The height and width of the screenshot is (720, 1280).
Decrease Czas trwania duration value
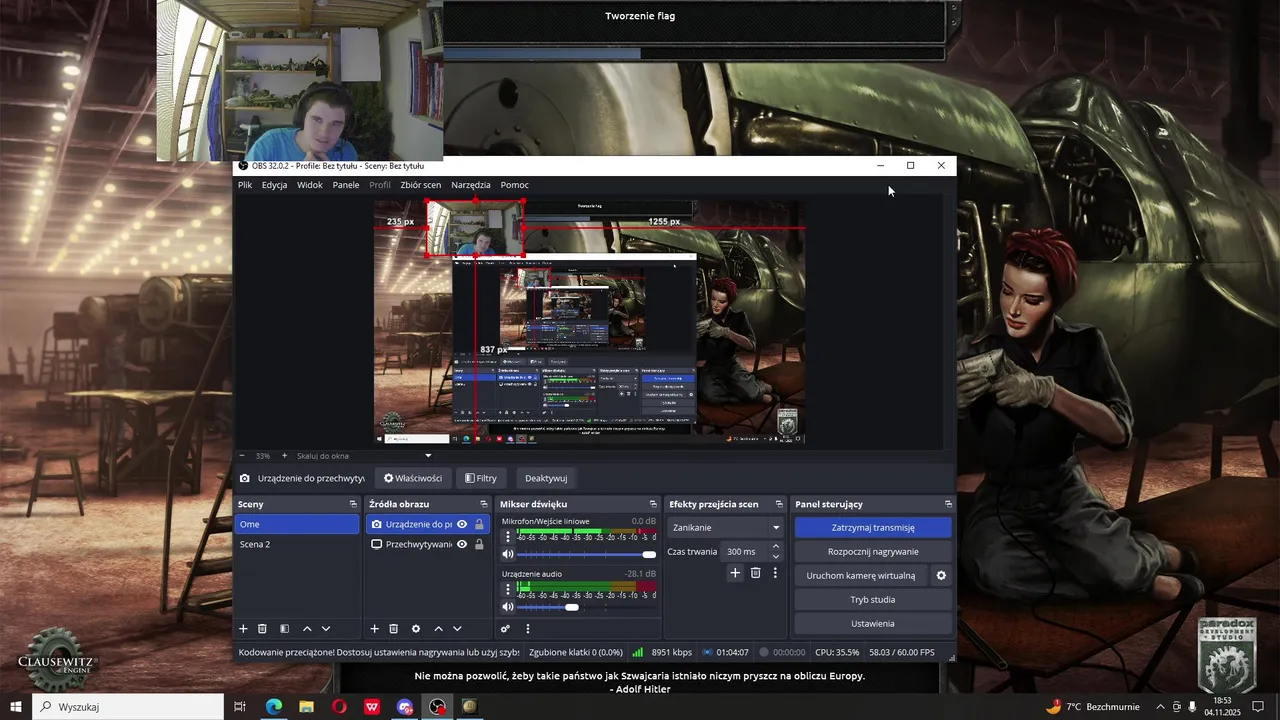click(775, 557)
